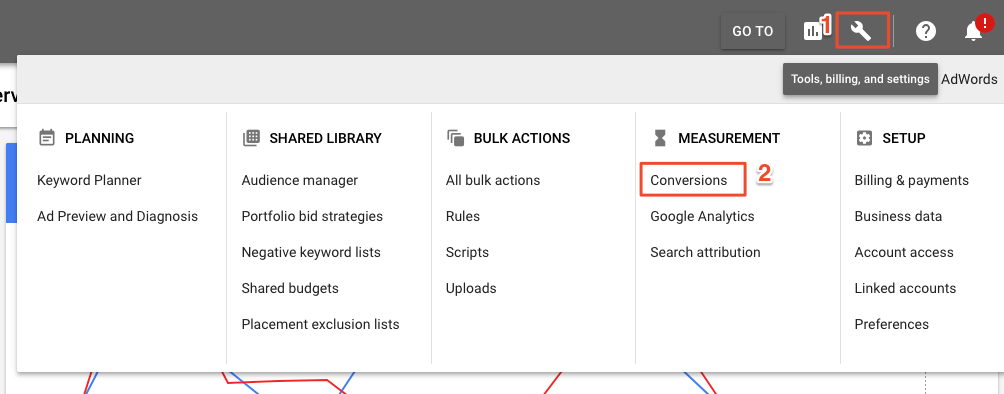The height and width of the screenshot is (394, 1004).
Task: Click the AdWords text at top right
Action: tap(969, 79)
